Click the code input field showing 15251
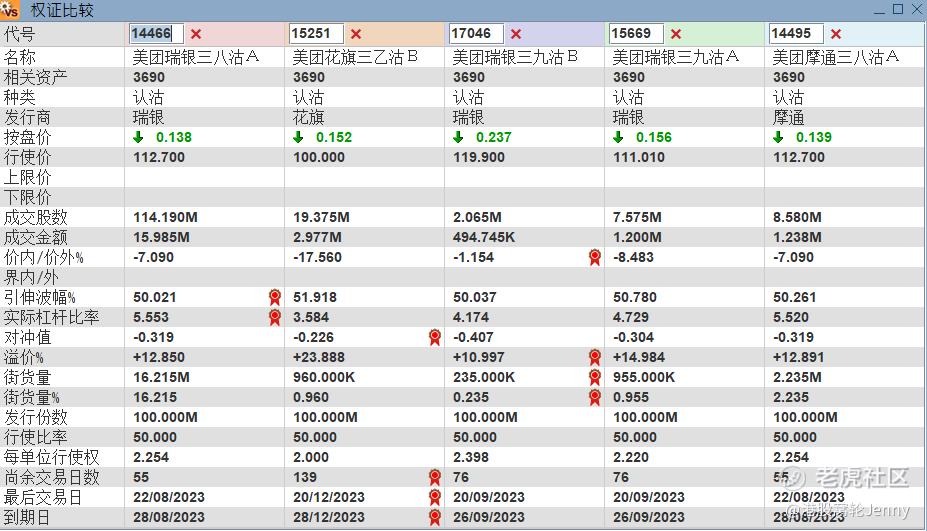Image resolution: width=927 pixels, height=531 pixels. tap(316, 34)
